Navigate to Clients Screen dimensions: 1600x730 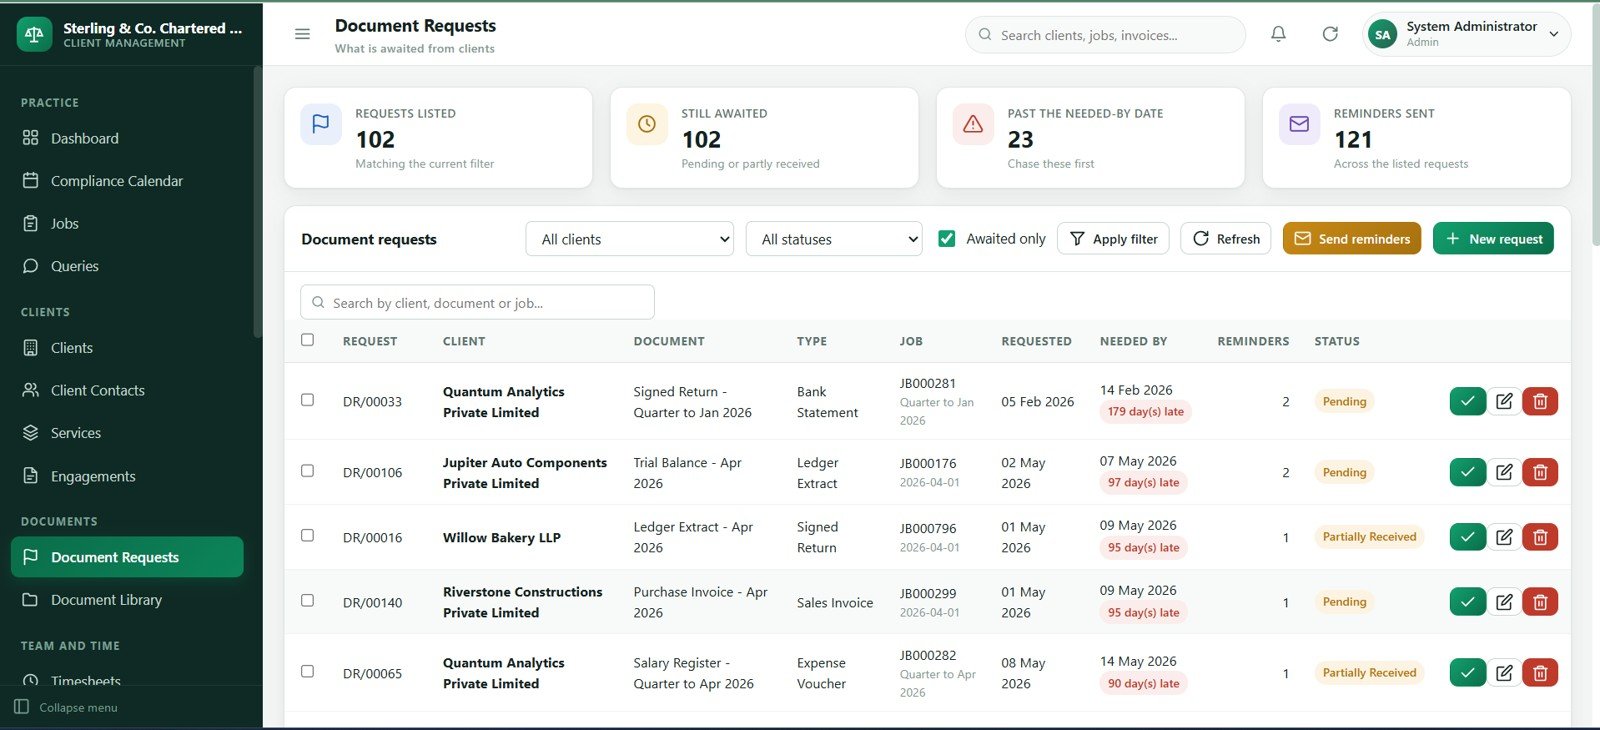(x=127, y=348)
